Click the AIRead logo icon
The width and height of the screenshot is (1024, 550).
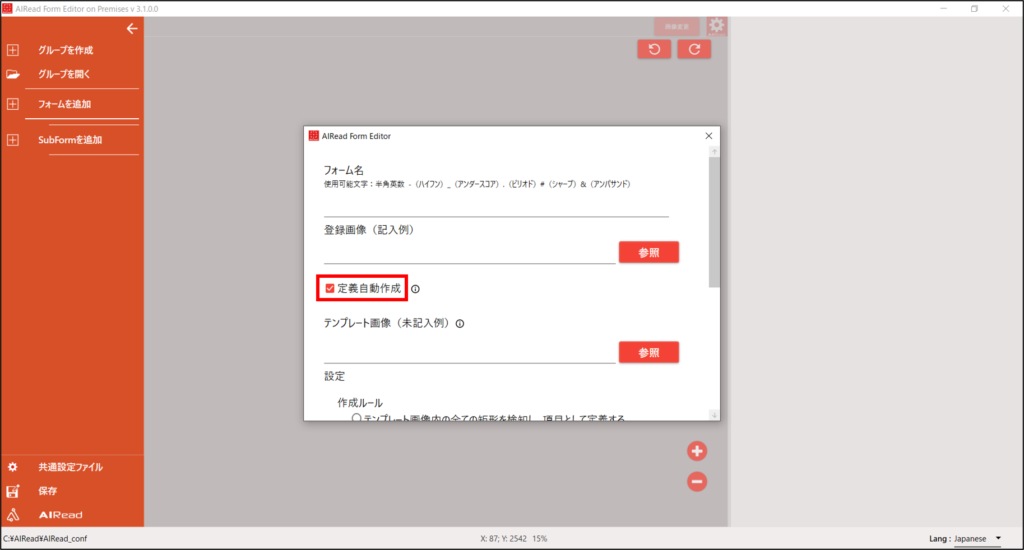point(13,515)
